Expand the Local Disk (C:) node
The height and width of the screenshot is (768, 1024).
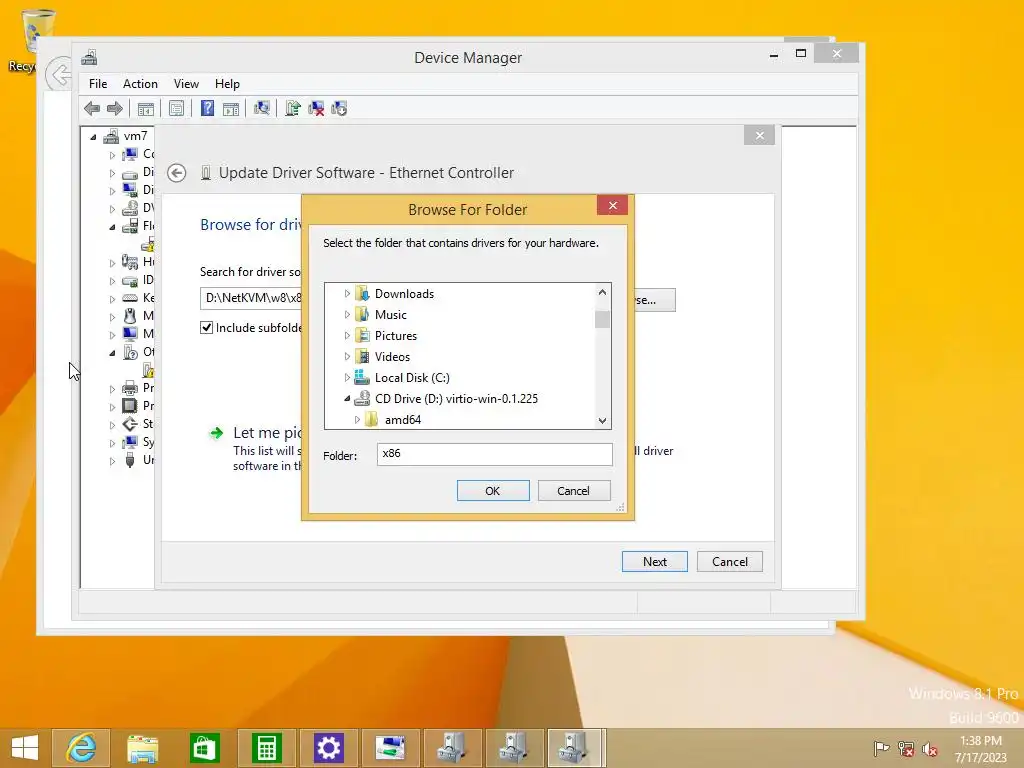347,377
